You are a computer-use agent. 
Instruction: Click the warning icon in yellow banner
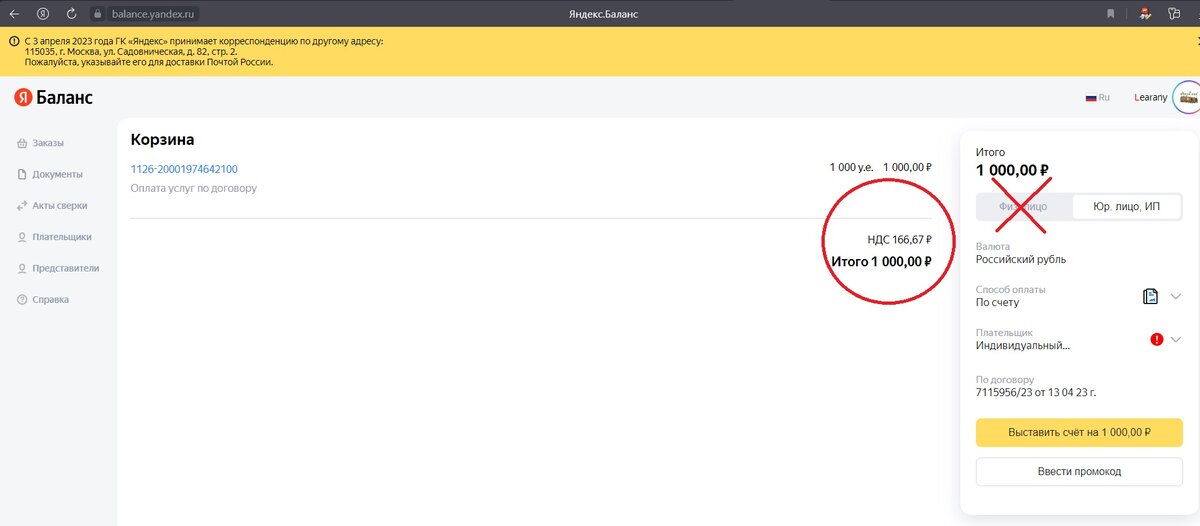[14, 41]
